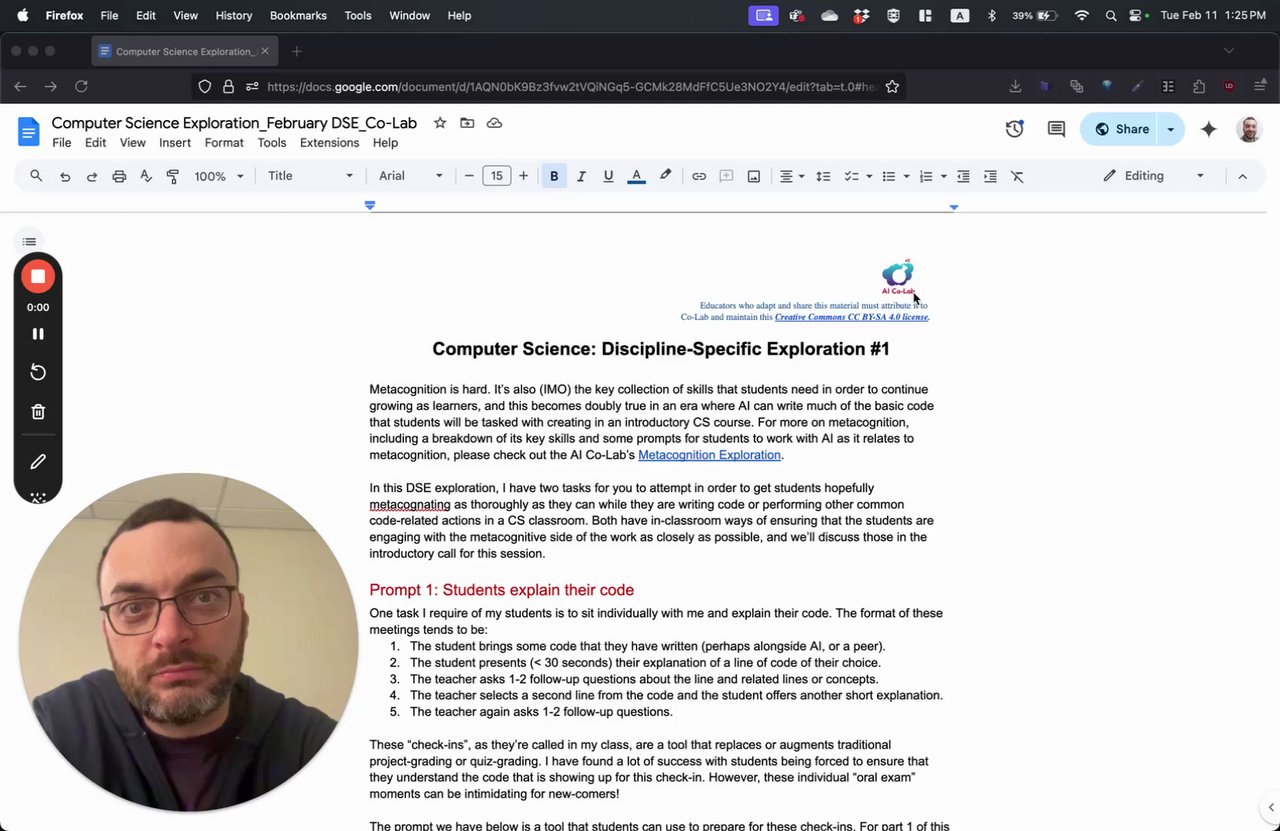
Task: Expand the numbered list options arrow
Action: 943,176
